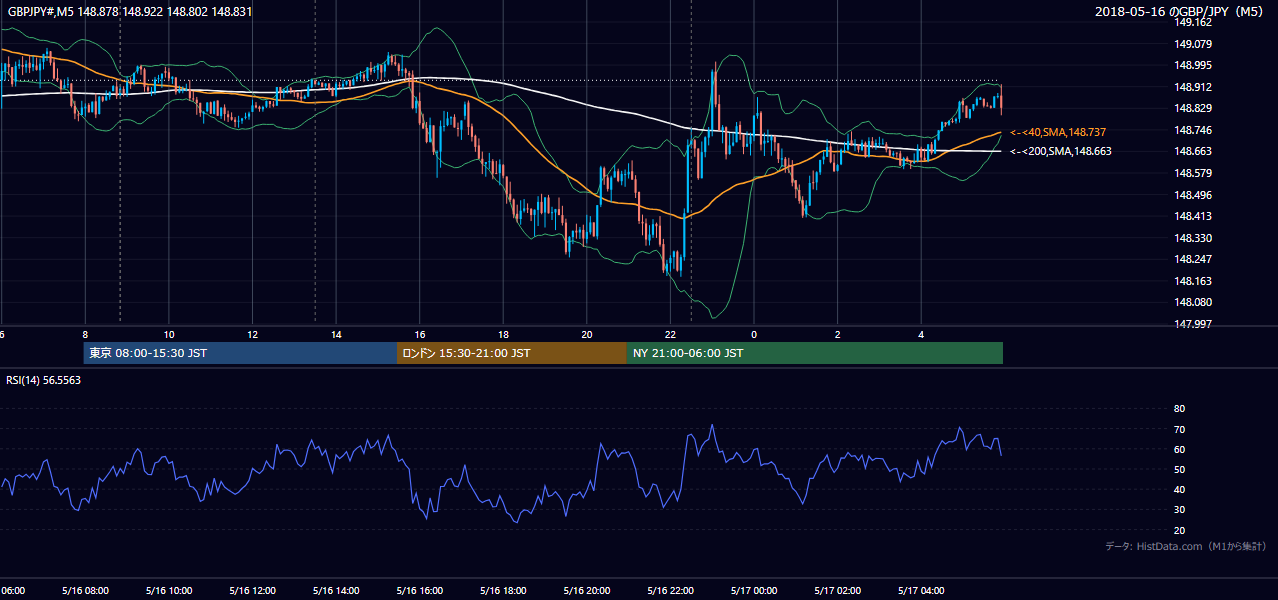The image size is (1278, 600).
Task: Click the hour label 16 under price chart
Action: pyautogui.click(x=420, y=335)
